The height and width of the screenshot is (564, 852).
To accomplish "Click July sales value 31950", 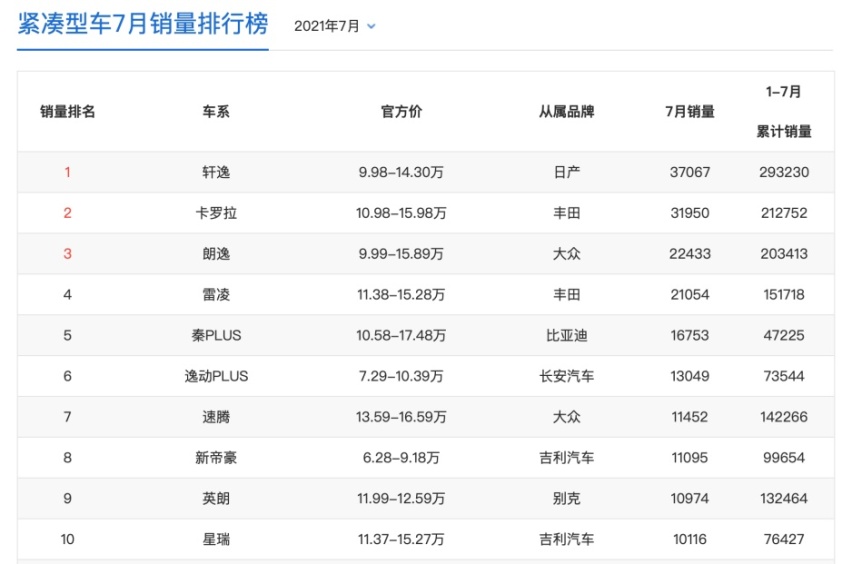I will (690, 213).
